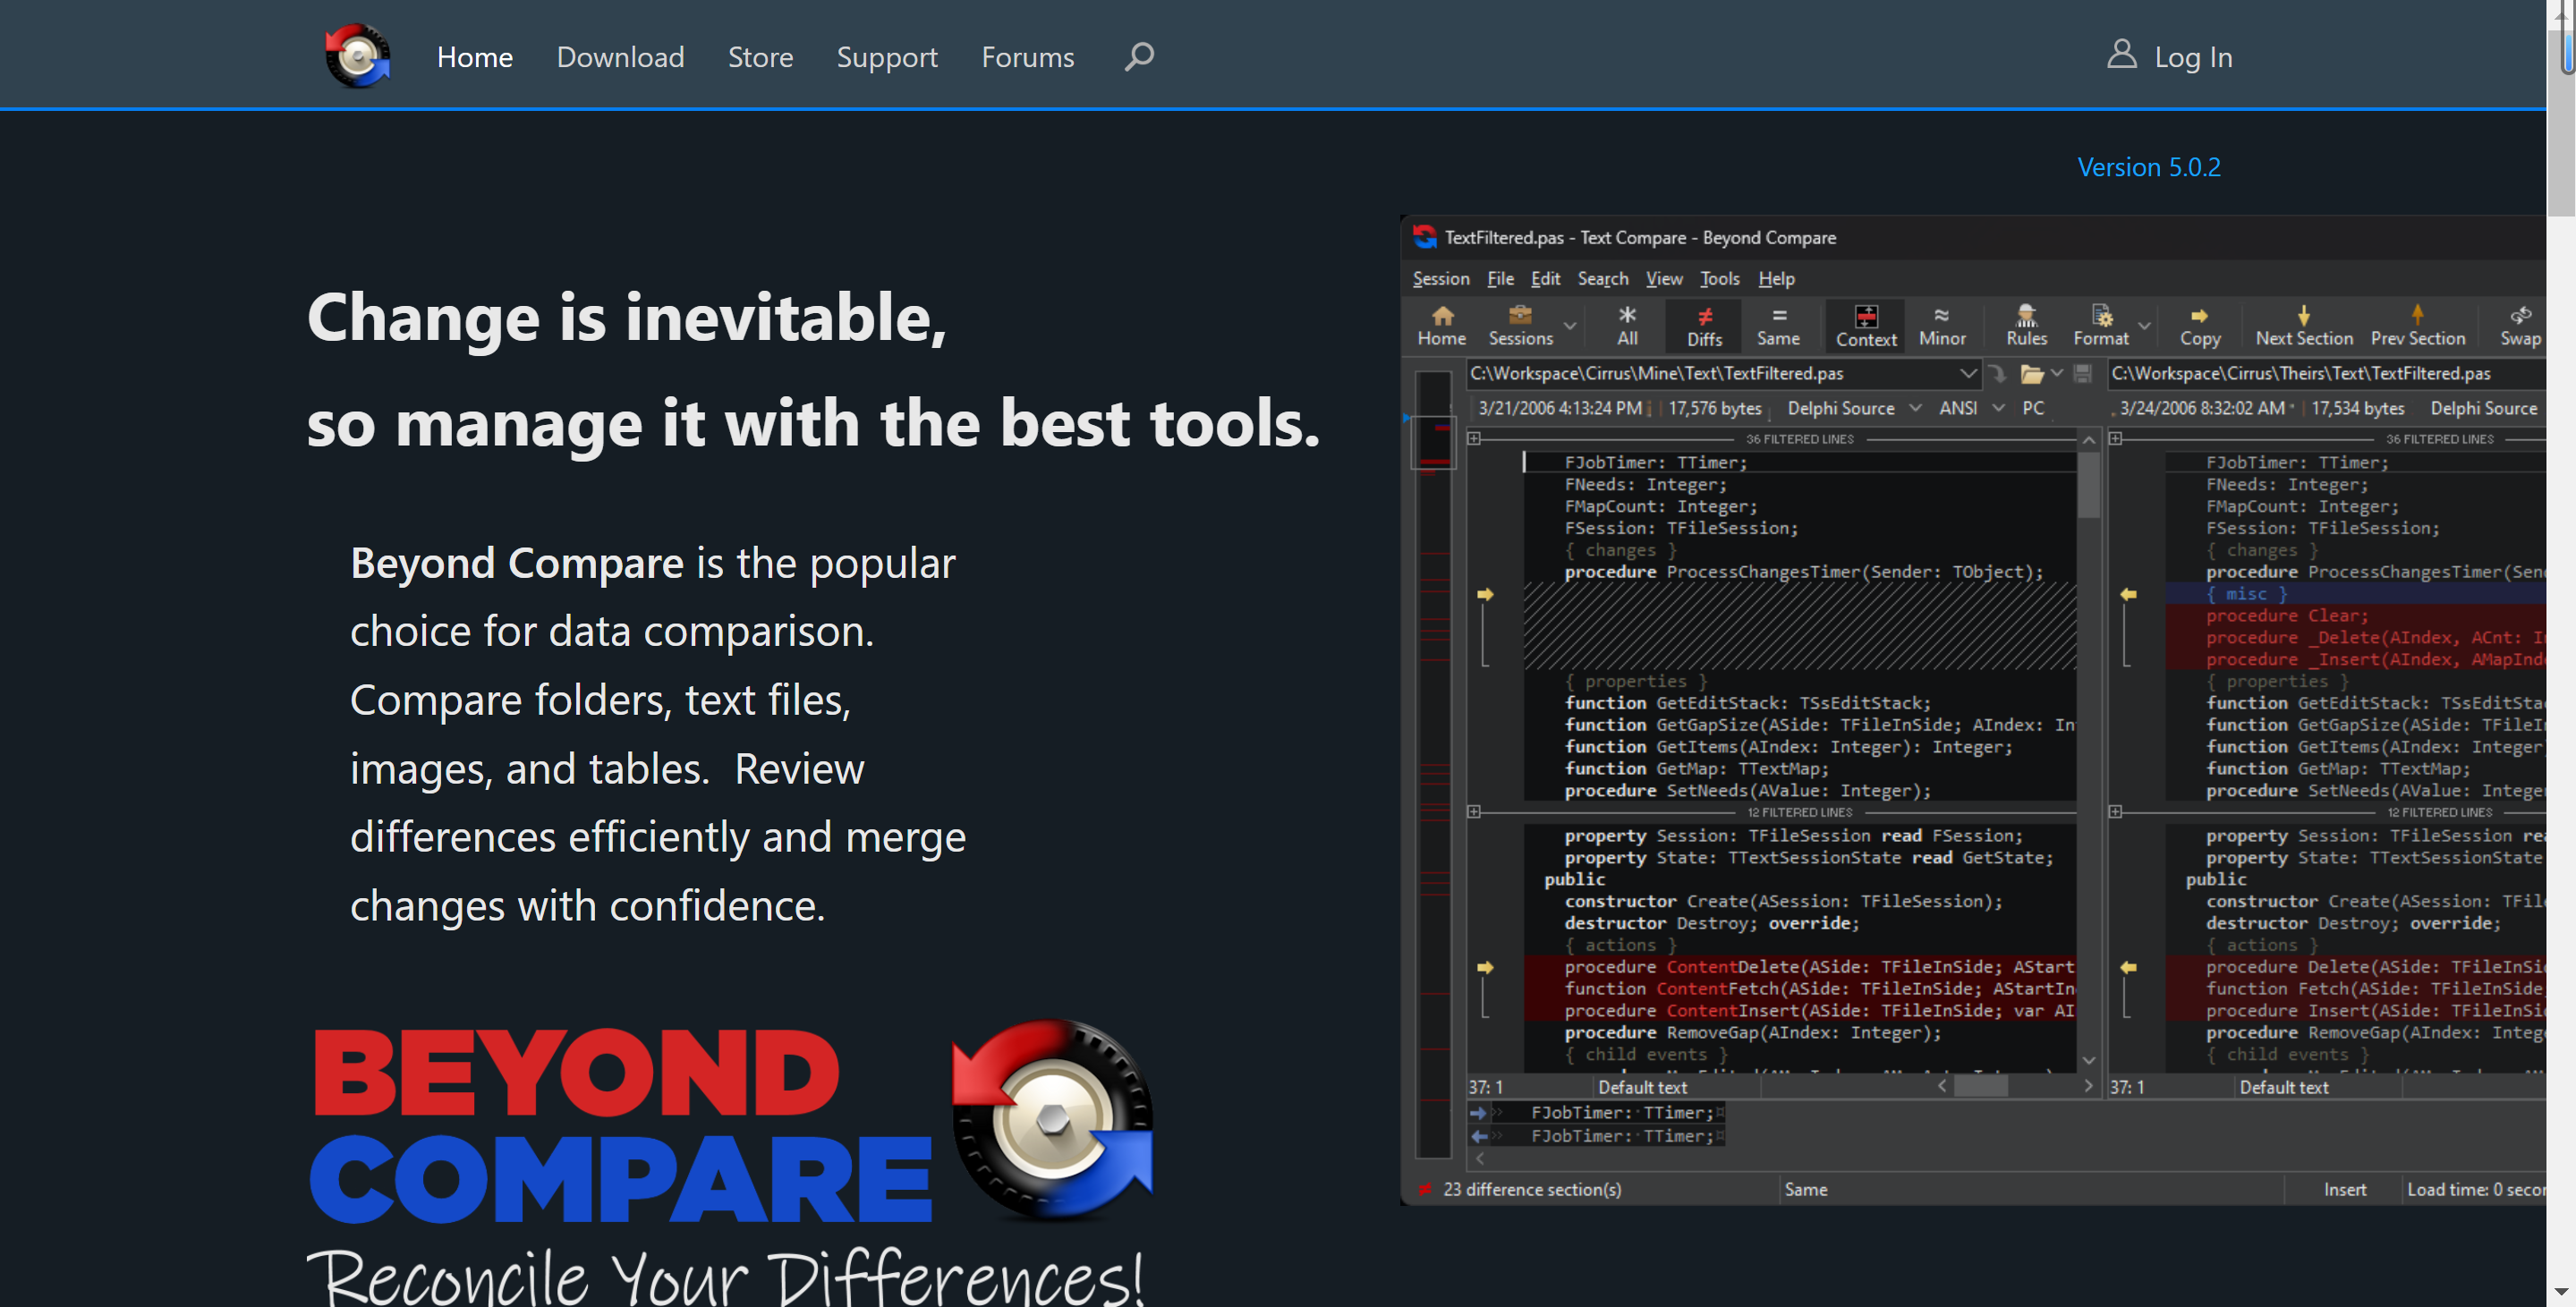Open the Sessions briefcase toolbar icon
The image size is (2576, 1307).
pos(1519,326)
